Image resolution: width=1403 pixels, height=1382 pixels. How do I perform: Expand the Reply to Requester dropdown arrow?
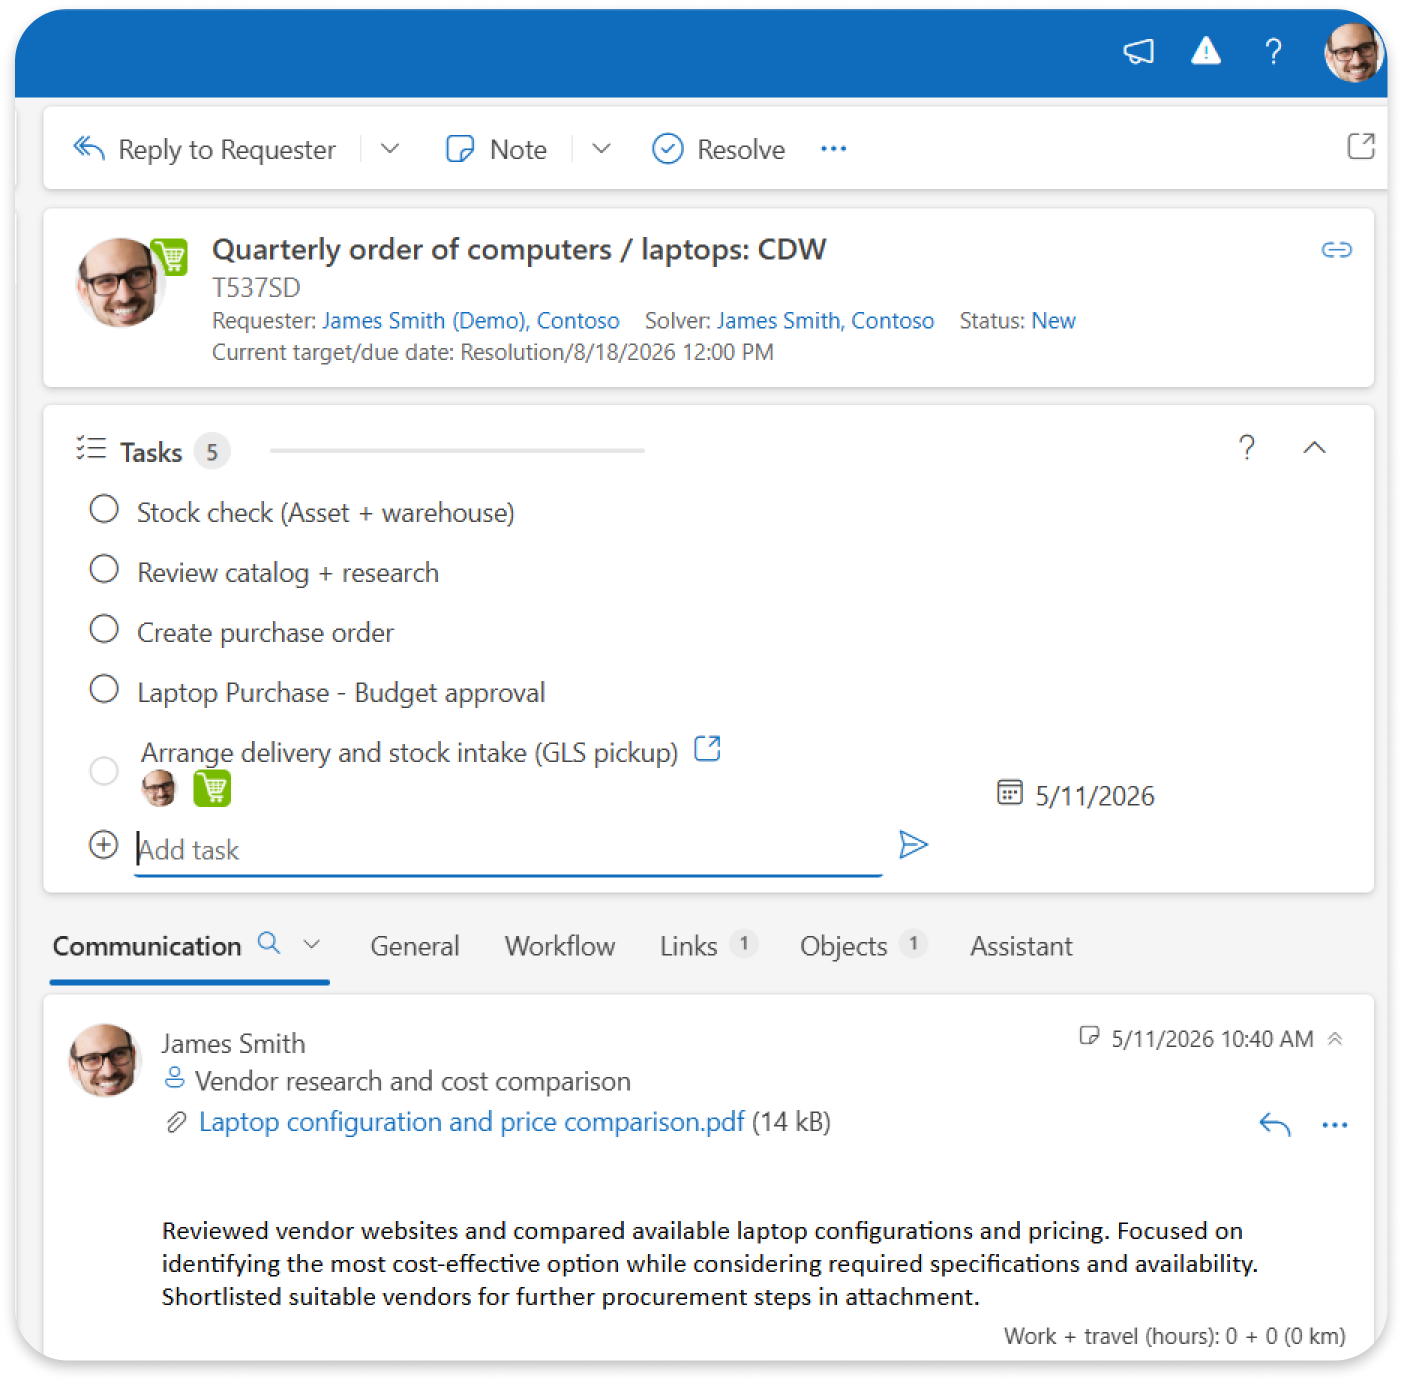[390, 149]
